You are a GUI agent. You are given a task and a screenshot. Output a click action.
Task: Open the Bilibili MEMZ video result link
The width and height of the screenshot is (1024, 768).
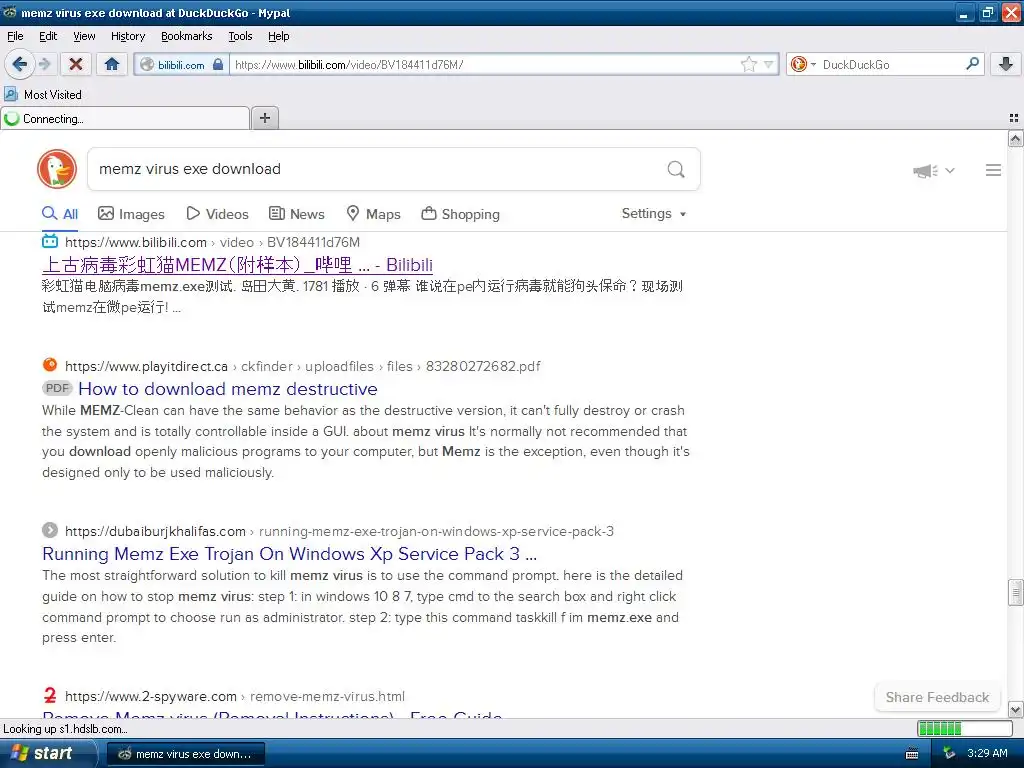(237, 264)
